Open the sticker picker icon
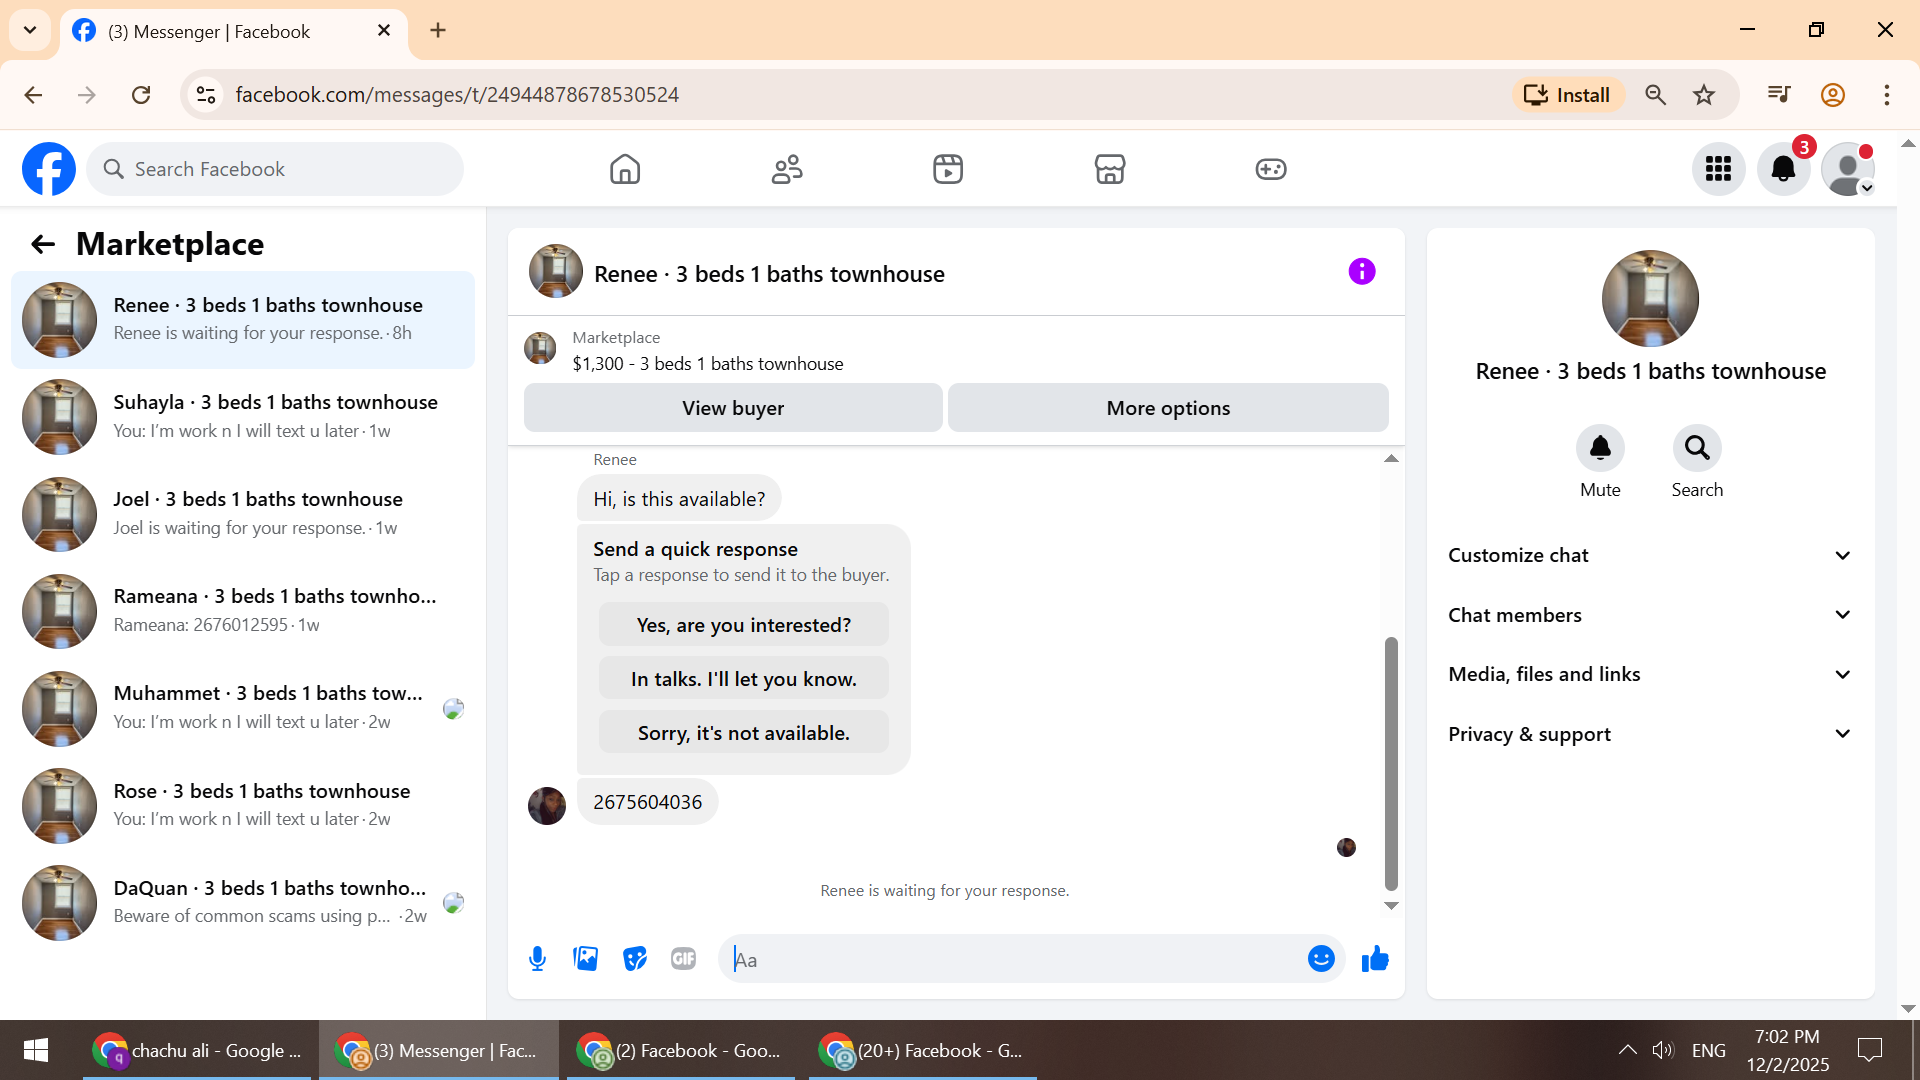This screenshot has width=1920, height=1080. pos(635,959)
